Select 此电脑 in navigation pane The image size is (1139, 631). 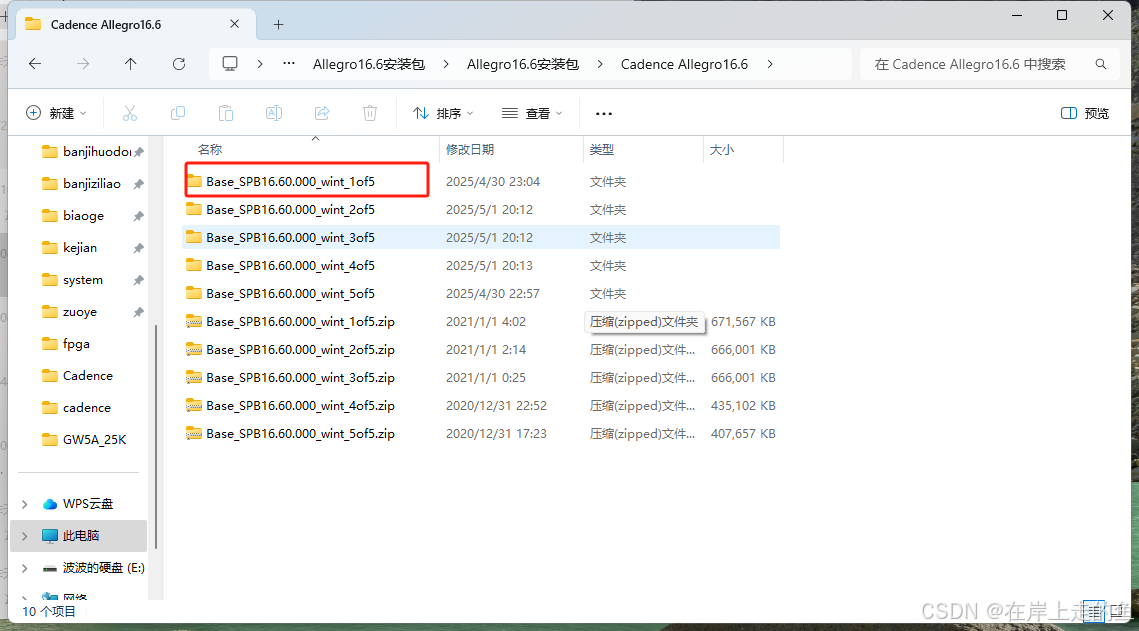click(80, 536)
